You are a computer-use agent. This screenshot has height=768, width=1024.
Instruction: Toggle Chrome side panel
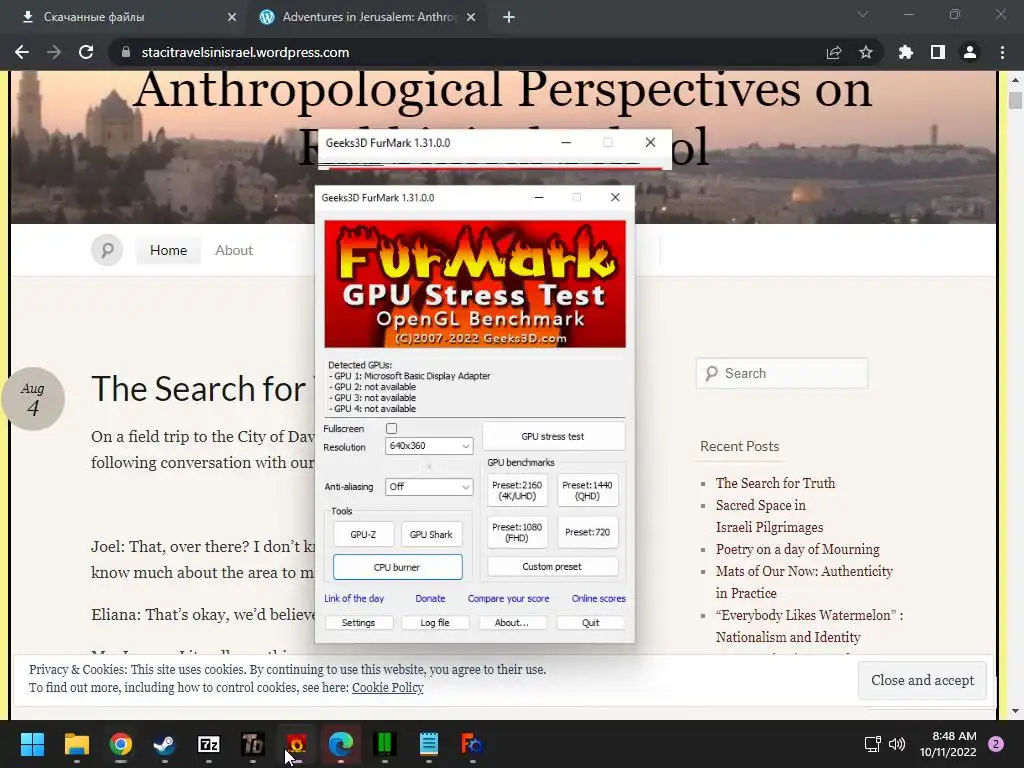tap(938, 52)
